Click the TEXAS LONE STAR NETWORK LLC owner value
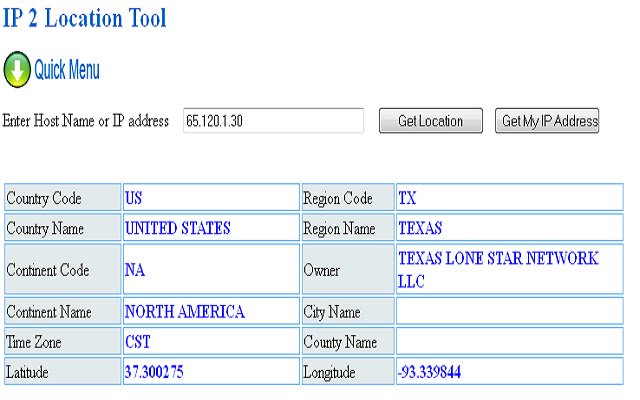 pos(498,269)
